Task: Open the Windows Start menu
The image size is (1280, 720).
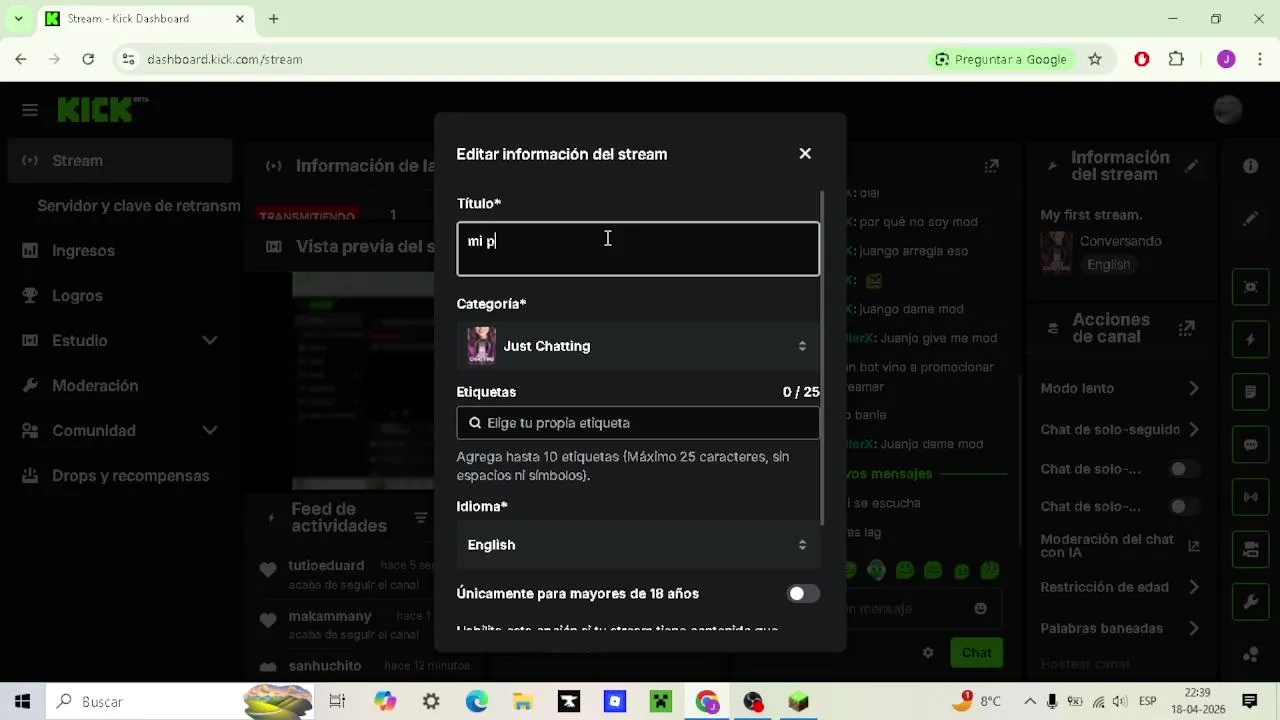Action: coord(22,702)
